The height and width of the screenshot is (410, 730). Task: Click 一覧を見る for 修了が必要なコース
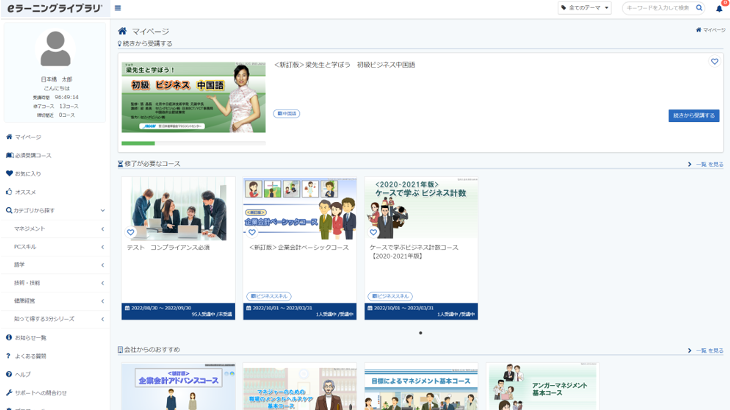click(705, 164)
